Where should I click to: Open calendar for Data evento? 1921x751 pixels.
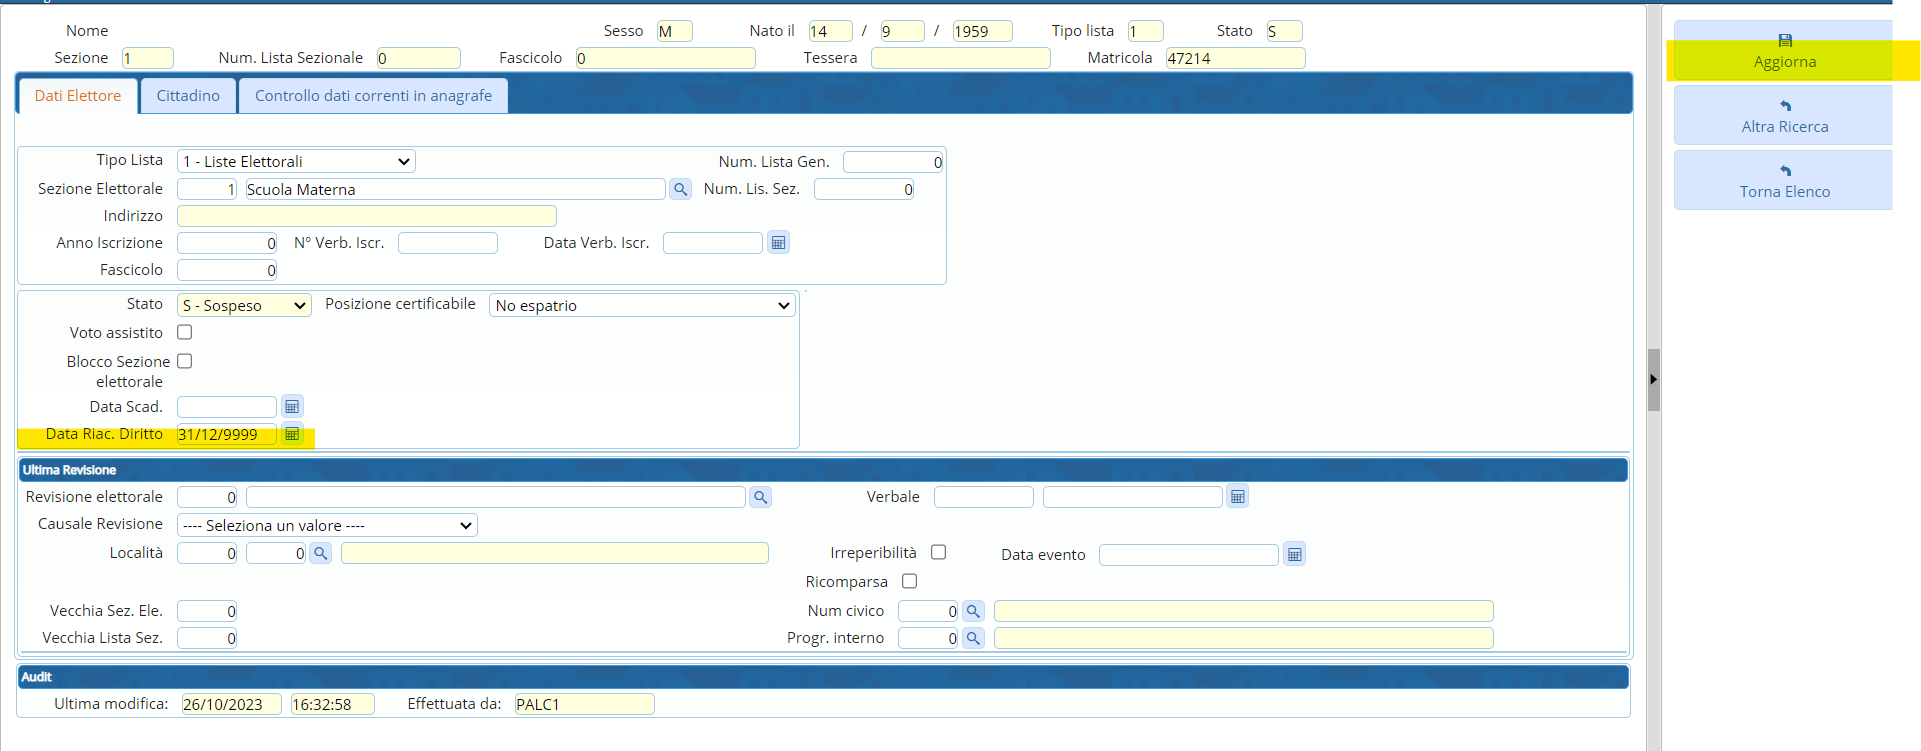(x=1294, y=555)
